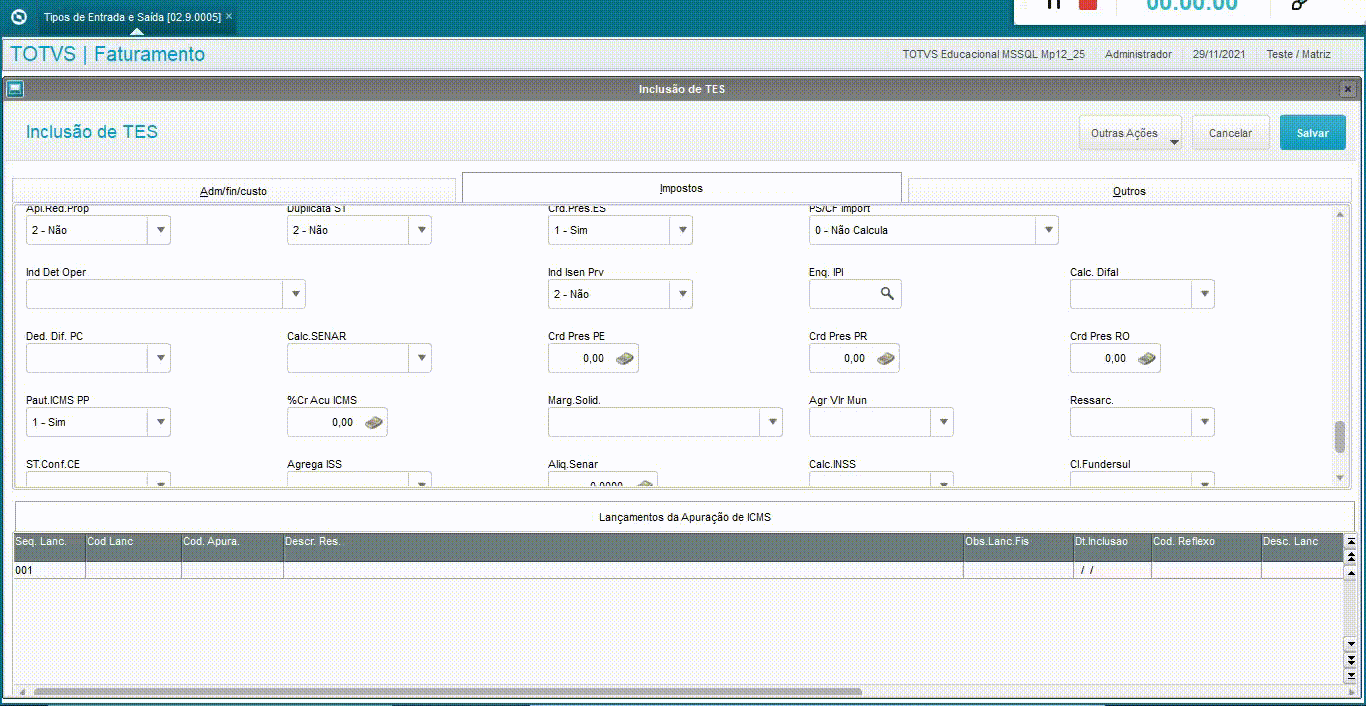Click the window icon beside Inclusão de TES title
Image resolution: width=1366 pixels, height=706 pixels.
14,89
